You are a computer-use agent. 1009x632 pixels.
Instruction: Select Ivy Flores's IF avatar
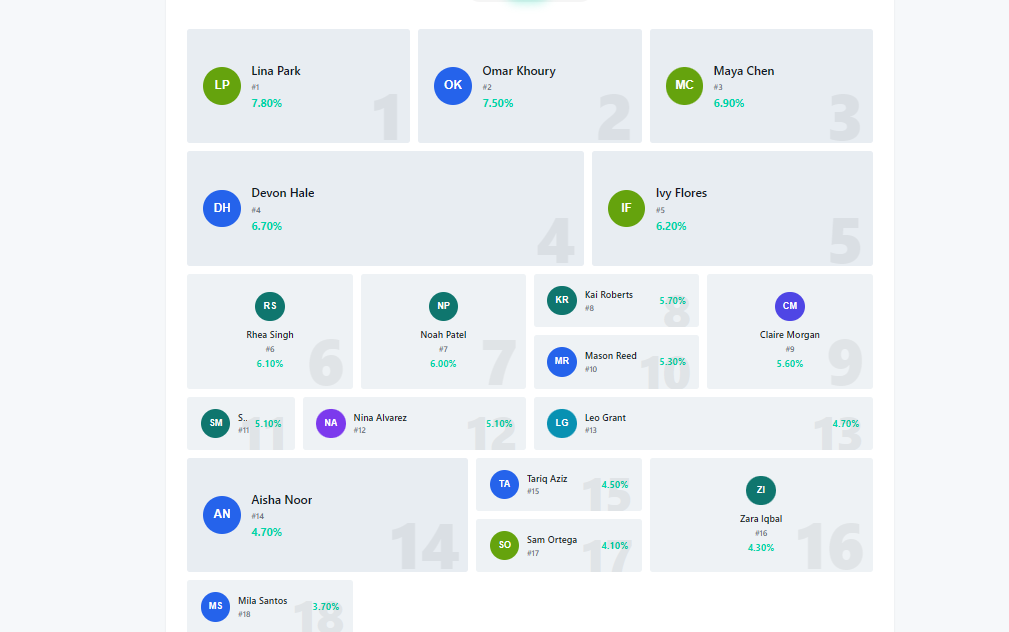pos(626,208)
